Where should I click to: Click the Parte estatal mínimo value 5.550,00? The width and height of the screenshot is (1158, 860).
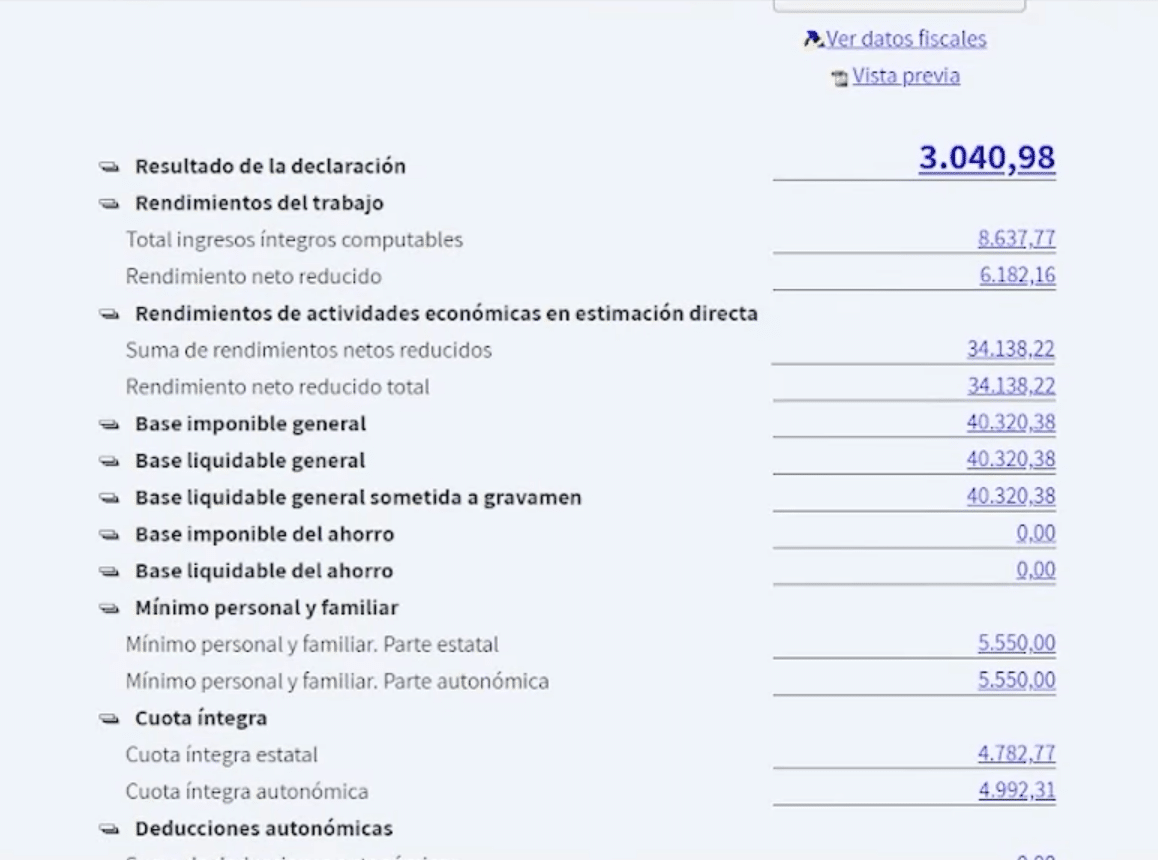[1016, 644]
